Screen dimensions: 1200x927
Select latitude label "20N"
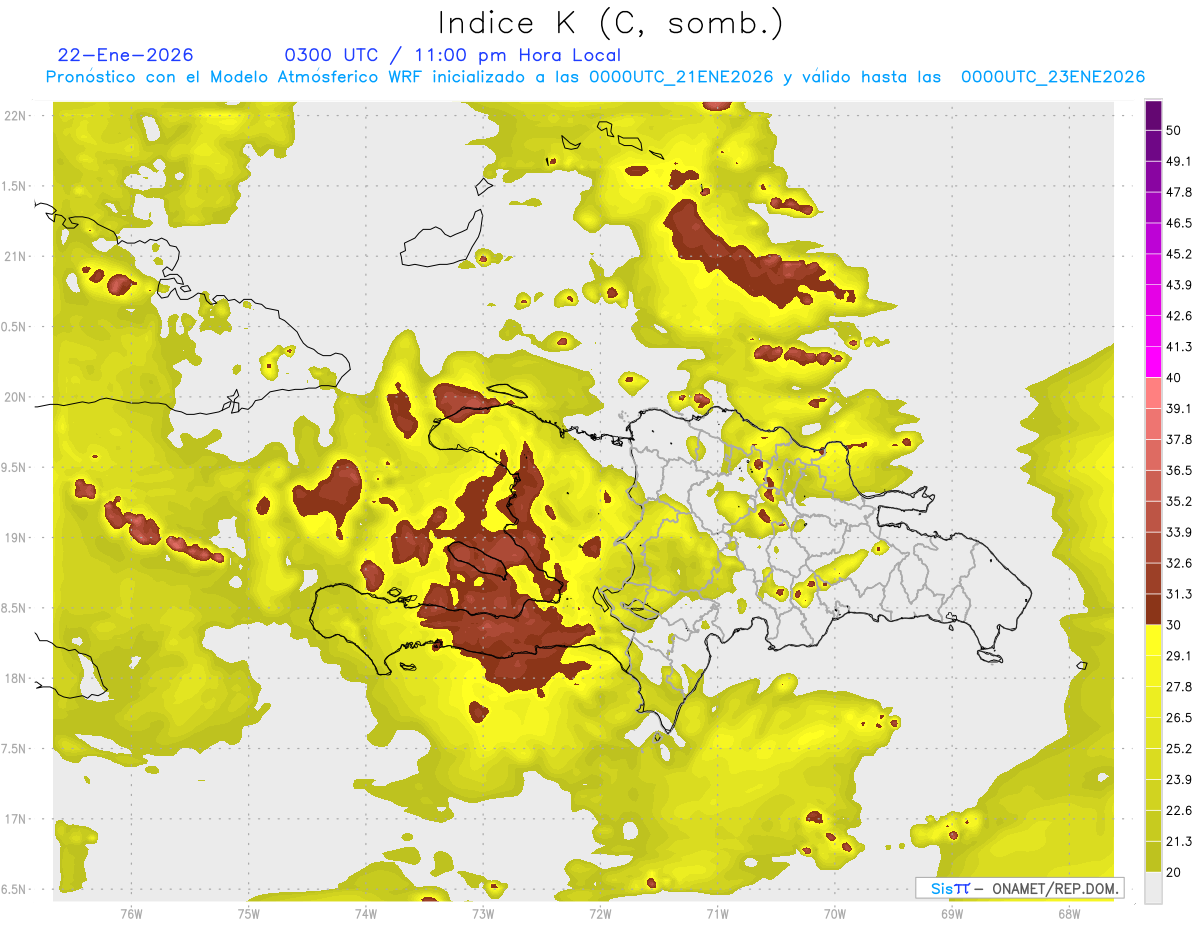point(15,397)
